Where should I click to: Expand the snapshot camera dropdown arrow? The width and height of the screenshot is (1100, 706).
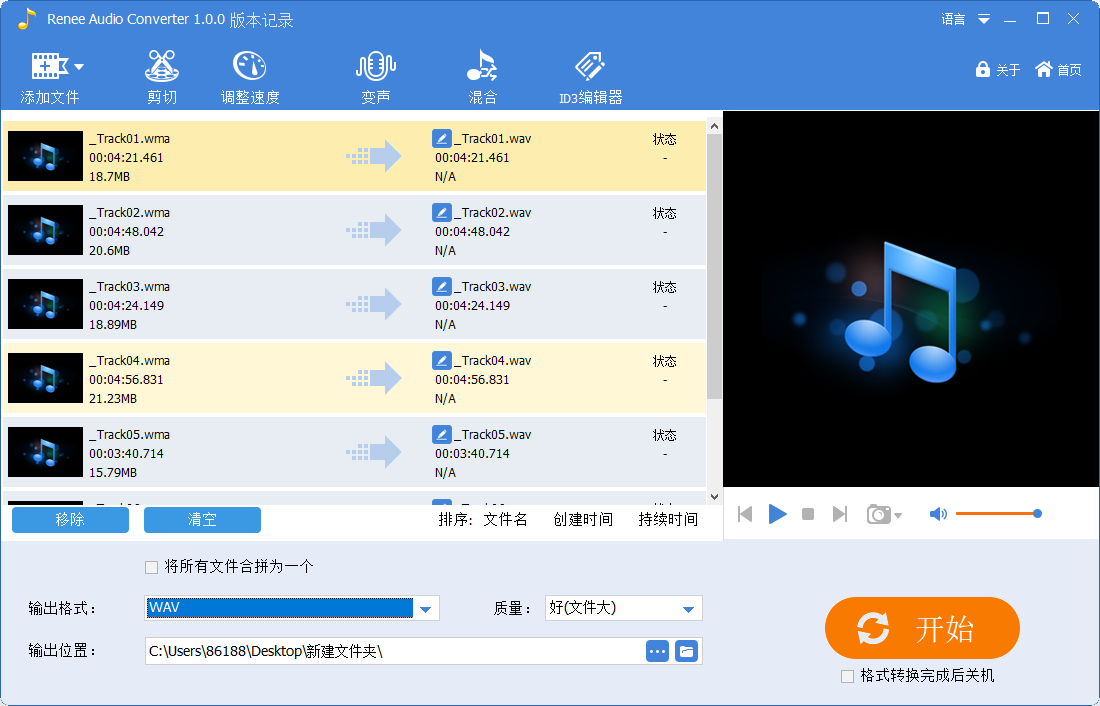tap(898, 516)
